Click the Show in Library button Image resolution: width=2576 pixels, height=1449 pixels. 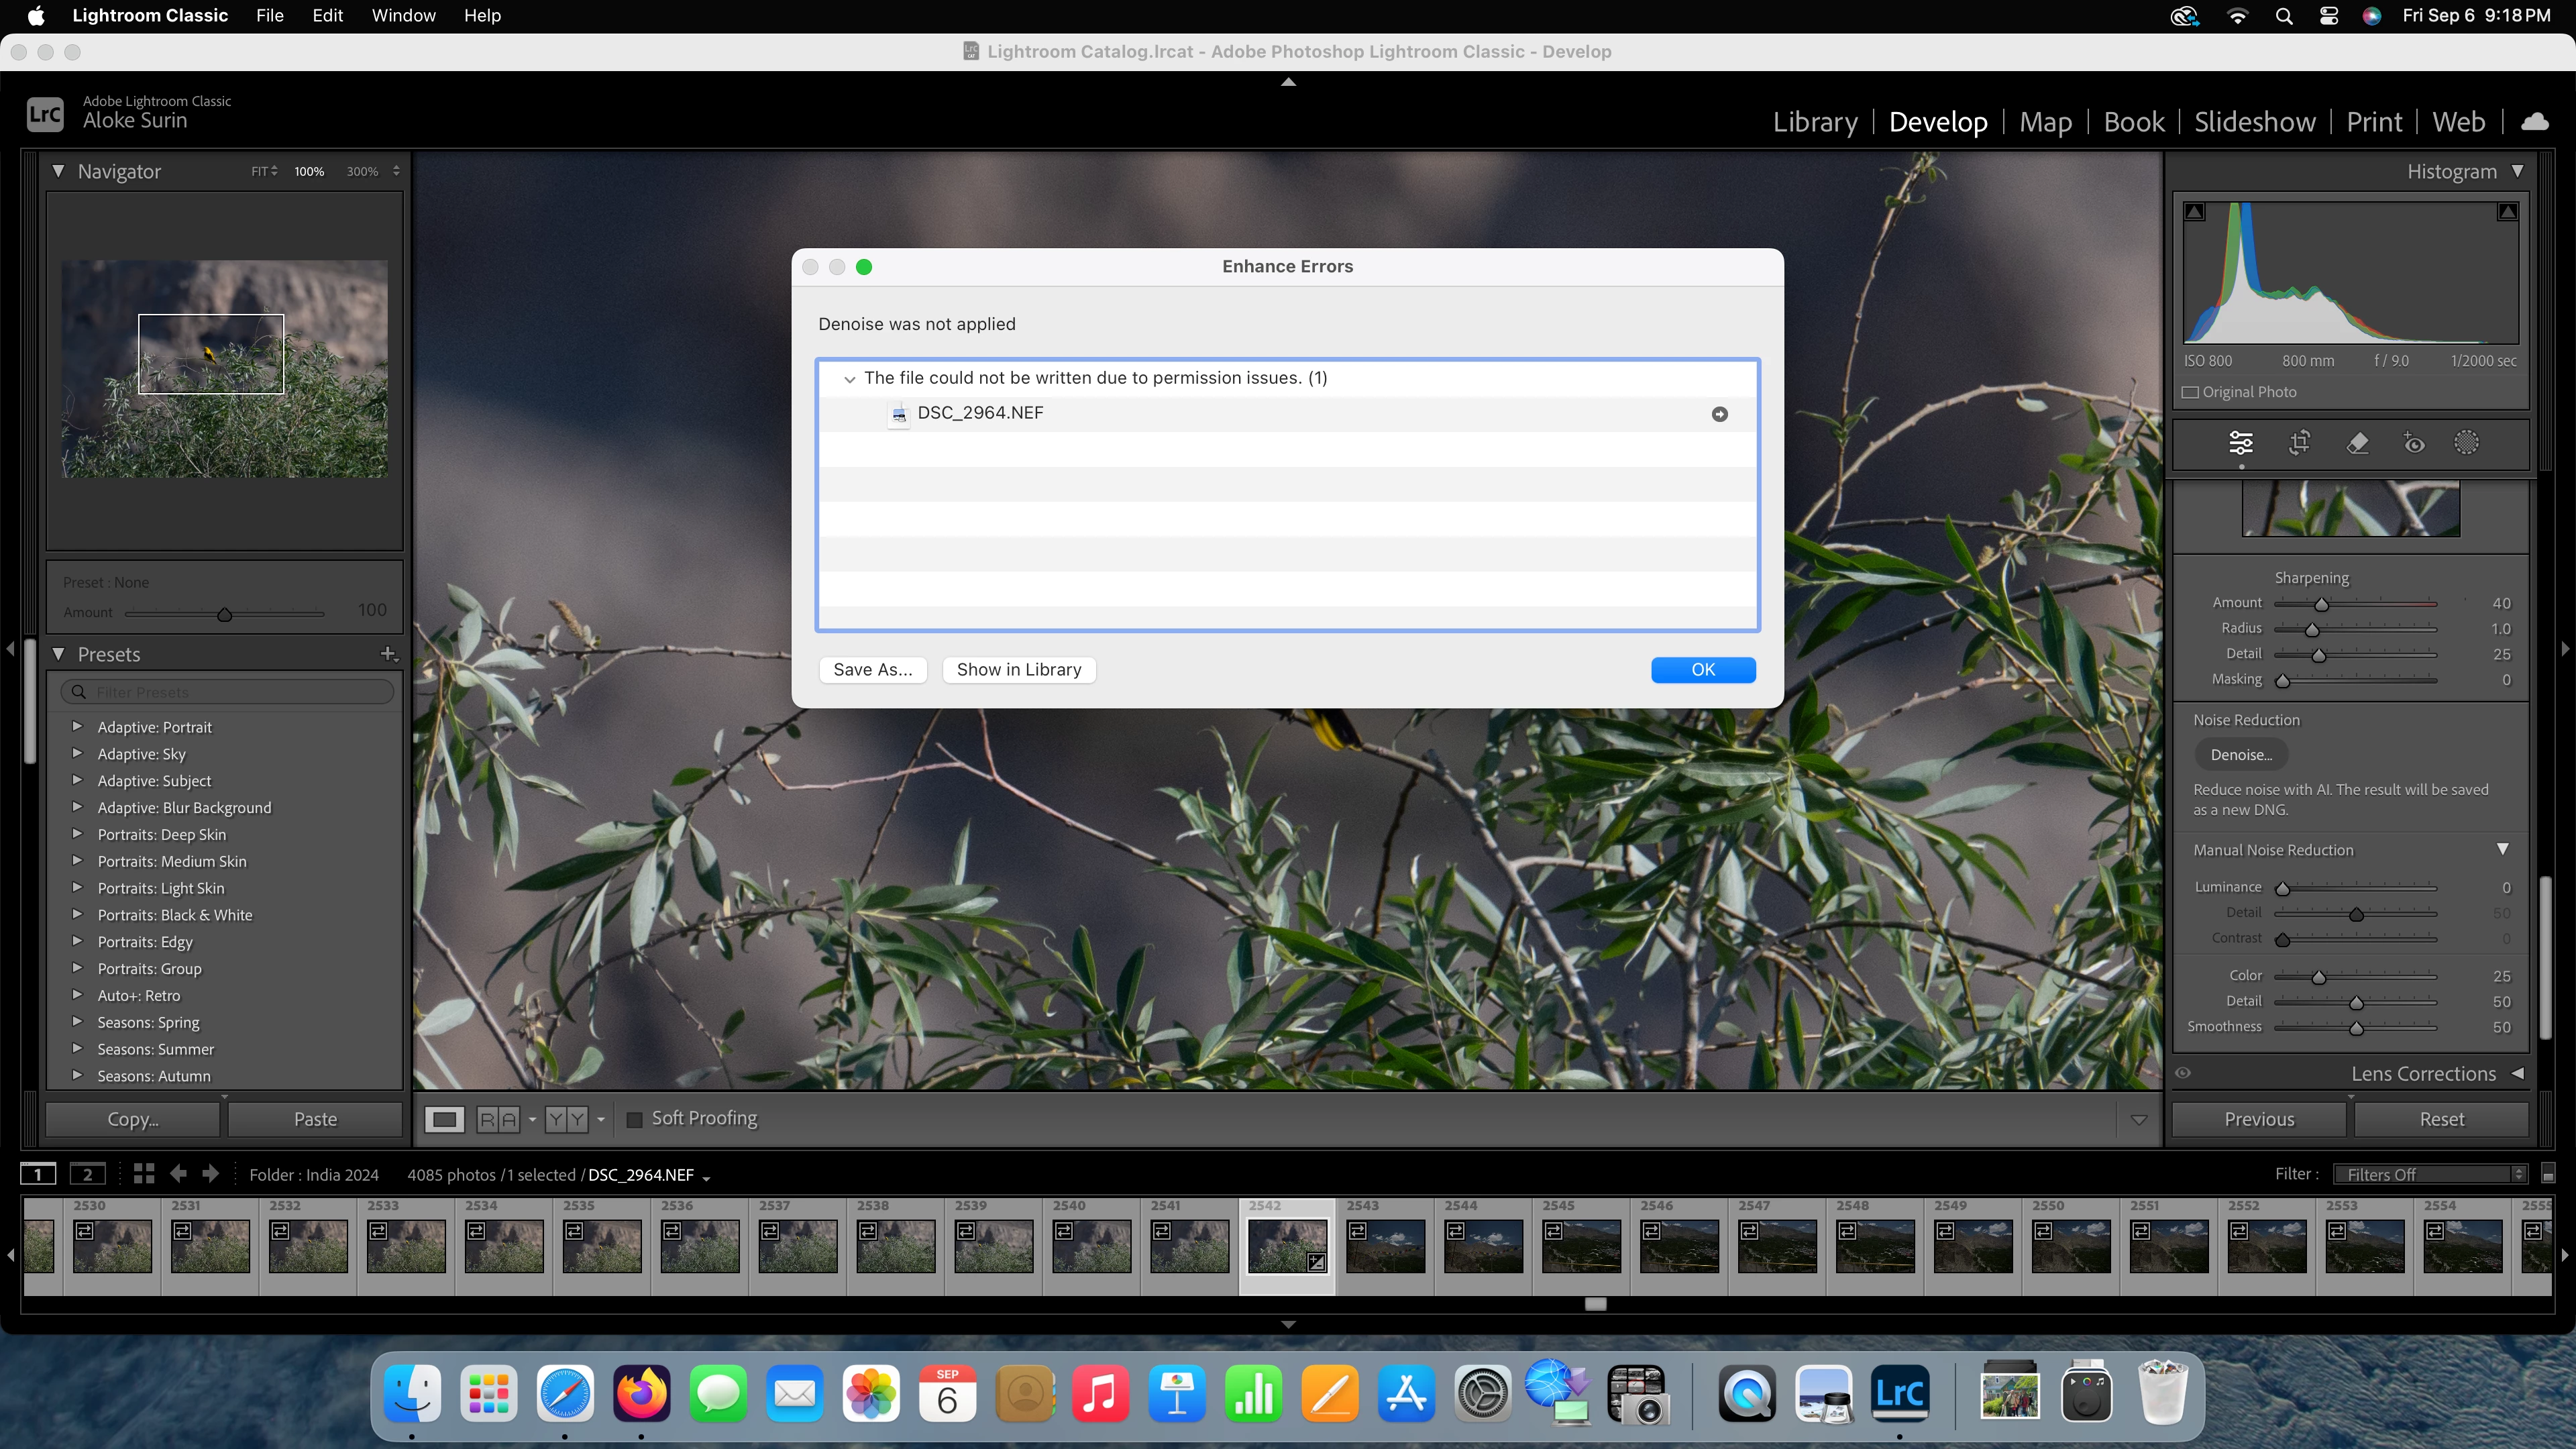[1018, 670]
